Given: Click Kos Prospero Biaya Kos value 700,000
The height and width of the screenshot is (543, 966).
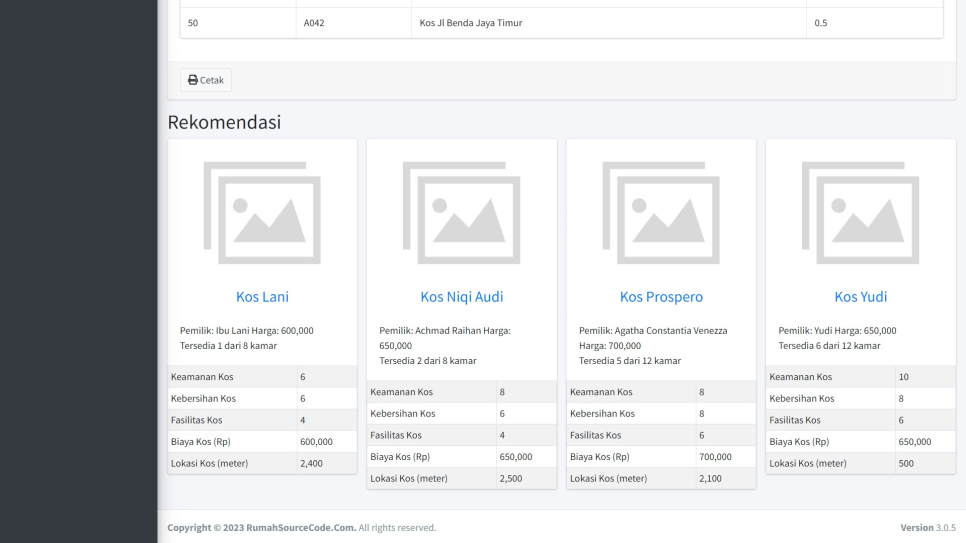Looking at the screenshot, I should (x=715, y=457).
